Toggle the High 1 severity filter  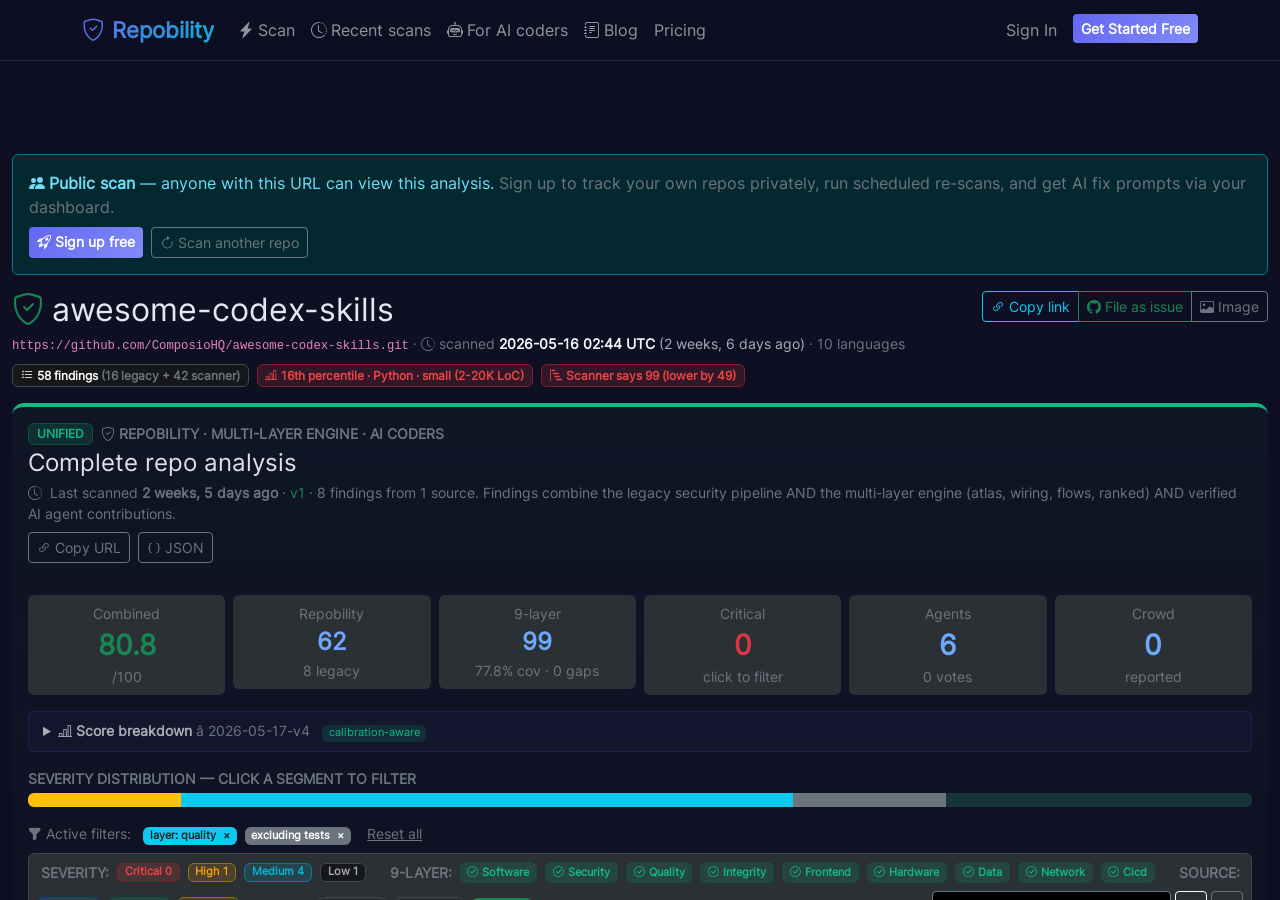[x=212, y=872]
